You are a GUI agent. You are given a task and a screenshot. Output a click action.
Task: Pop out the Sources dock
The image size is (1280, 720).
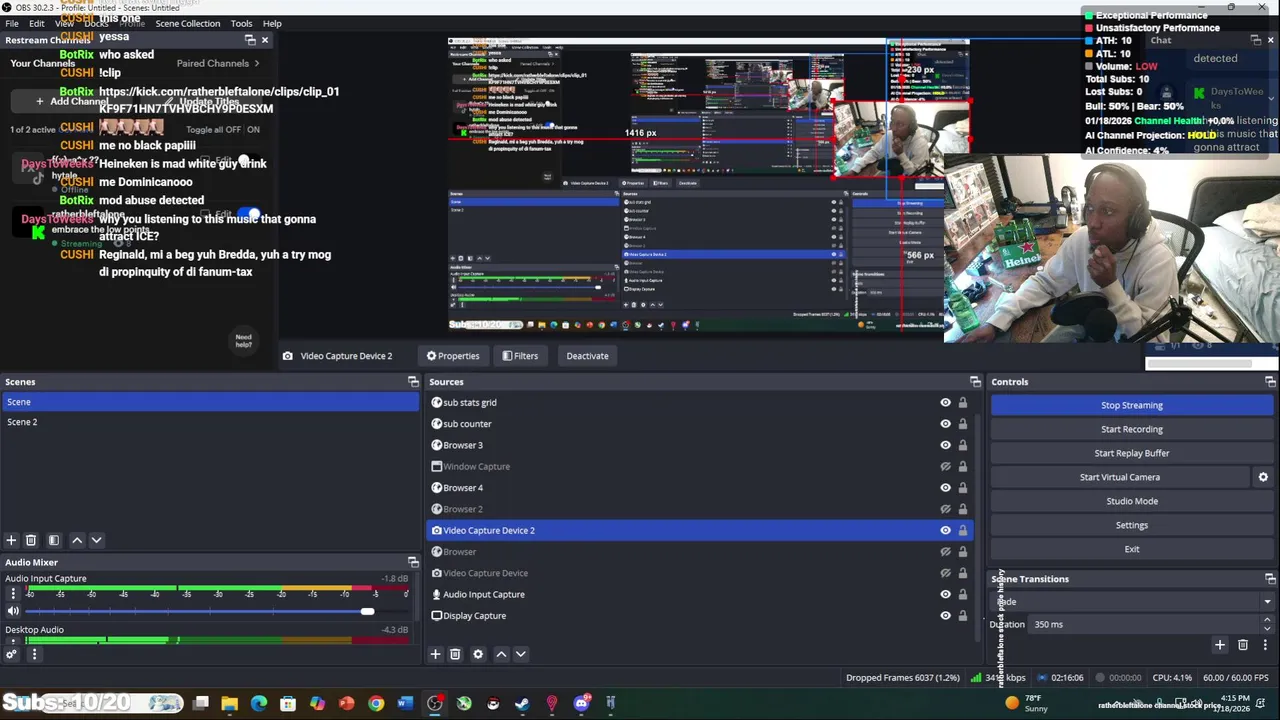(975, 382)
